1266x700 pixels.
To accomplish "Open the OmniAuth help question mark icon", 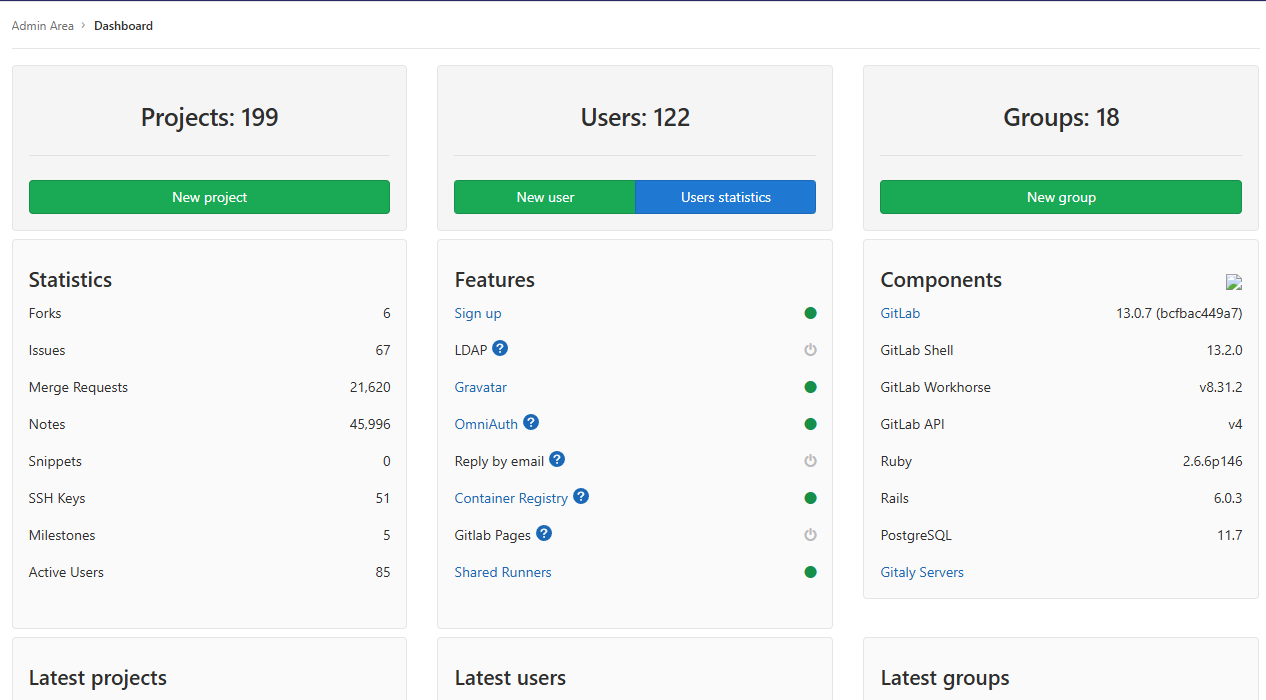I will (x=531, y=422).
